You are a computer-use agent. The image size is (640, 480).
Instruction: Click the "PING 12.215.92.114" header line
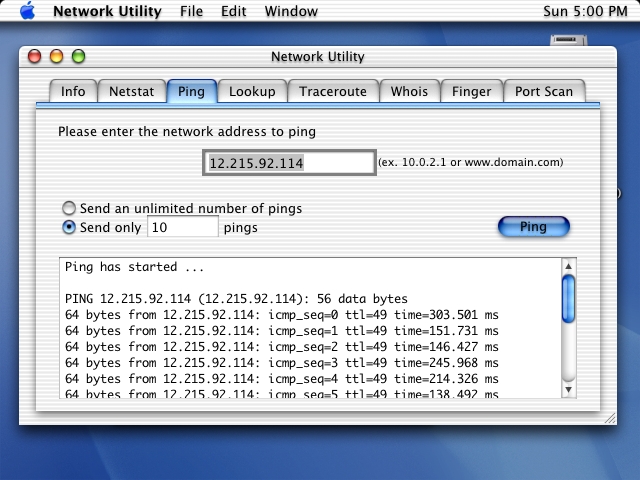click(x=236, y=299)
